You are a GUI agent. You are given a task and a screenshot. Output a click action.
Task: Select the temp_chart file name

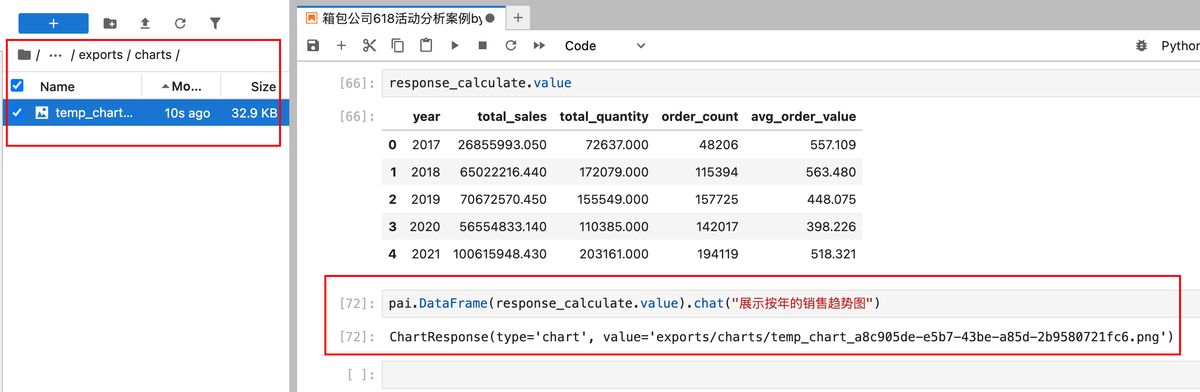click(94, 113)
